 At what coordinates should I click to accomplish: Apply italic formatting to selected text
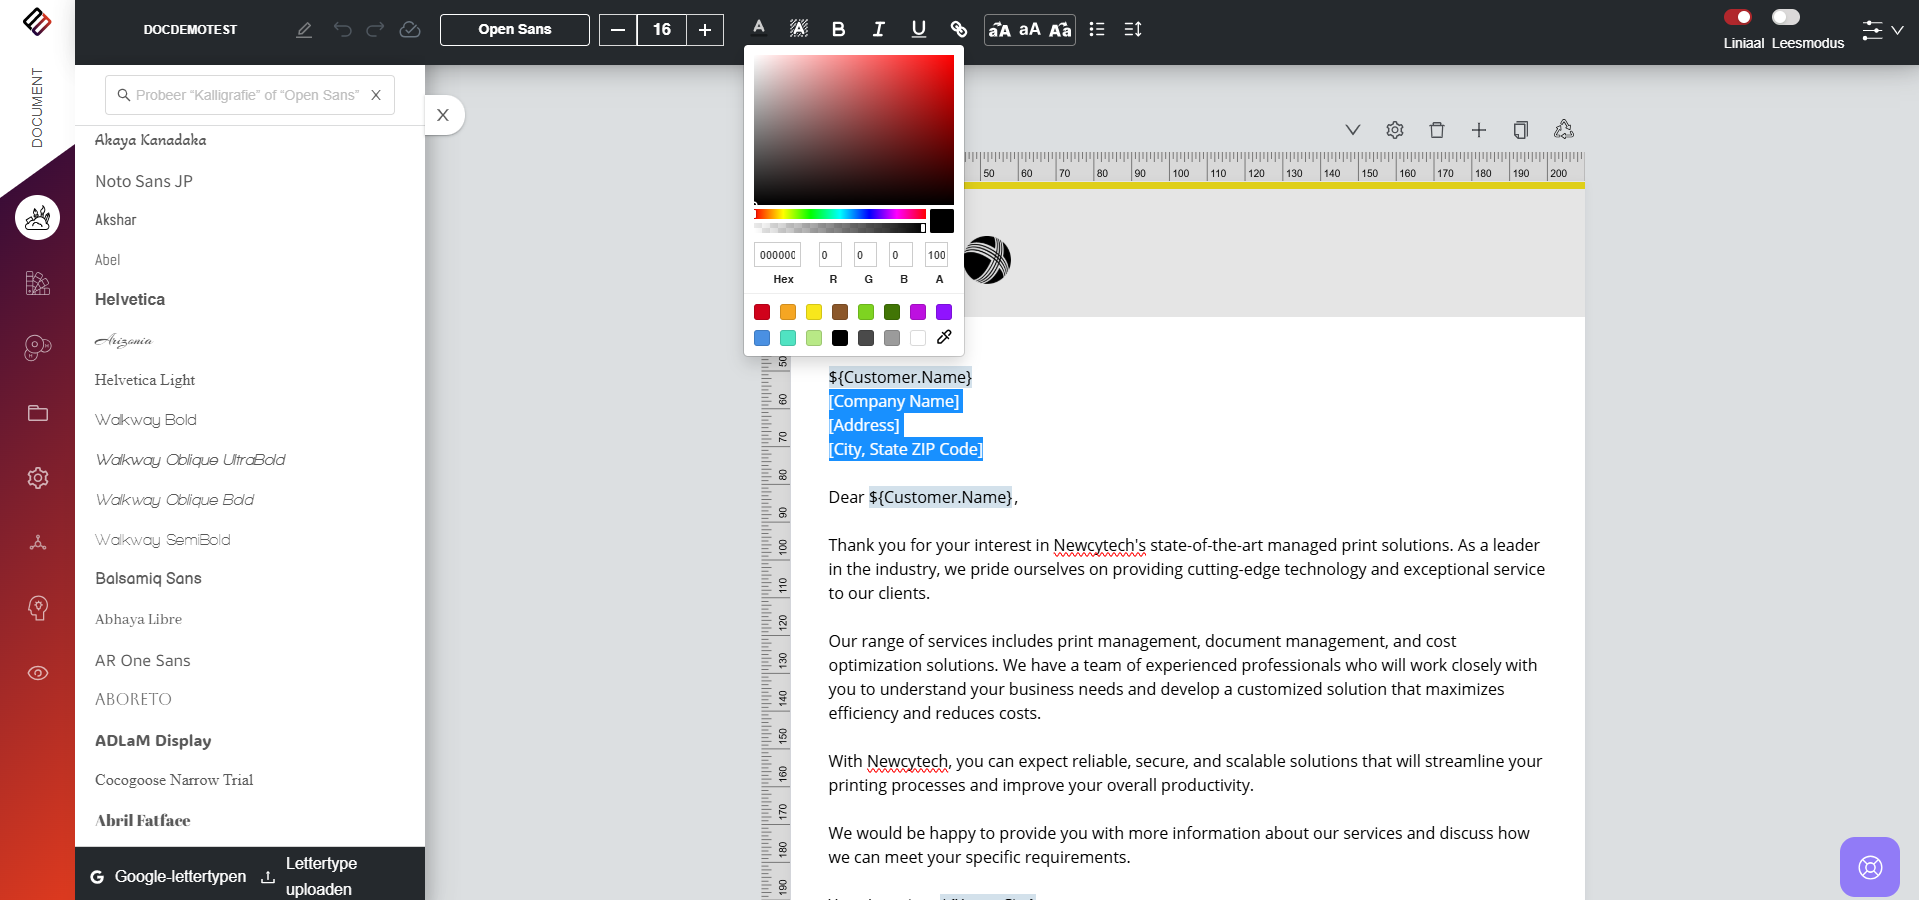[878, 30]
